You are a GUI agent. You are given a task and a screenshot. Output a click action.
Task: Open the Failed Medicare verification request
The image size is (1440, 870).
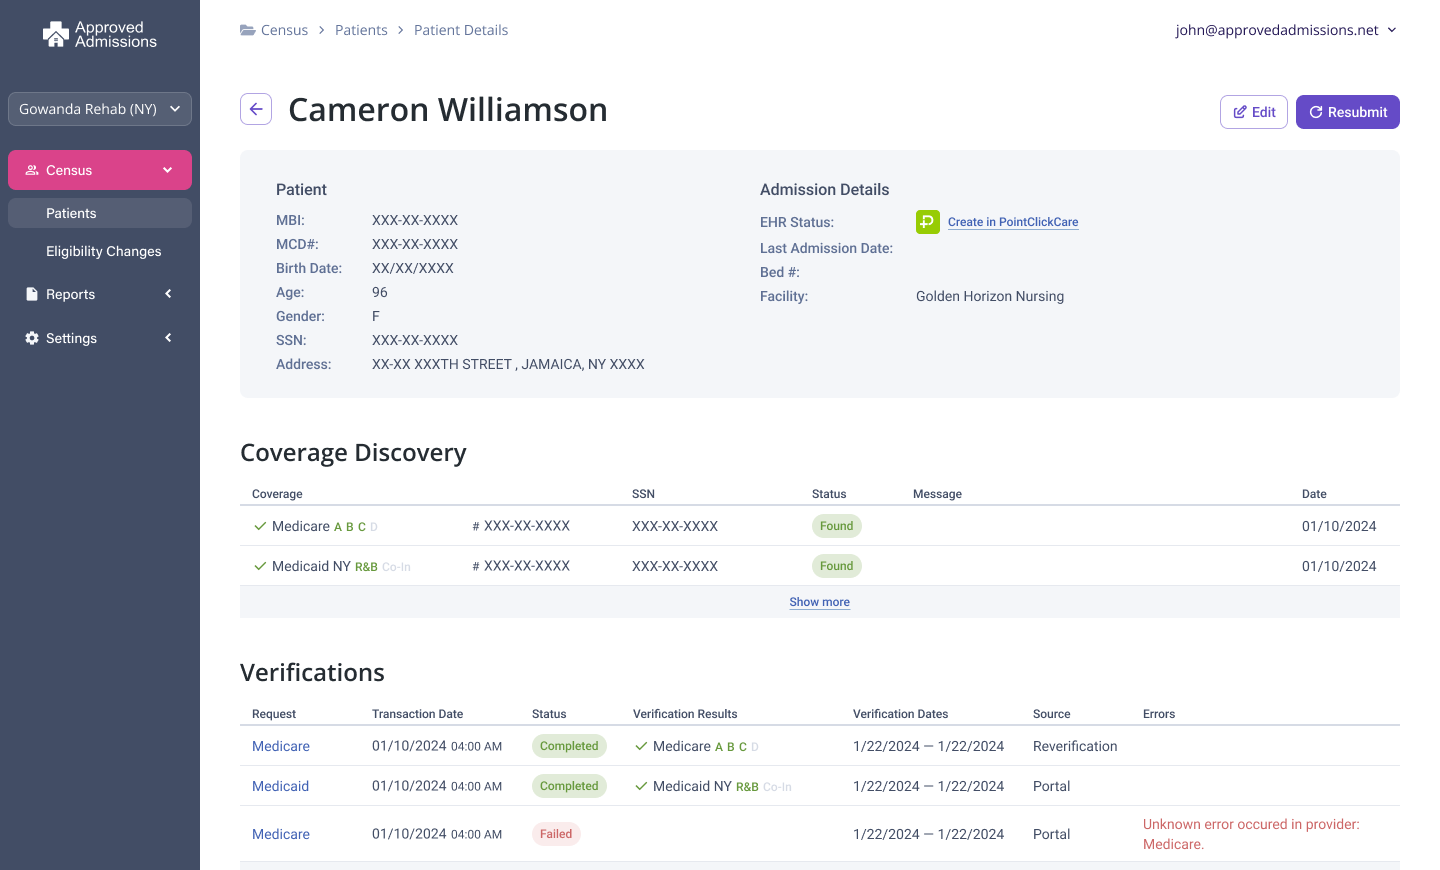[x=281, y=834]
